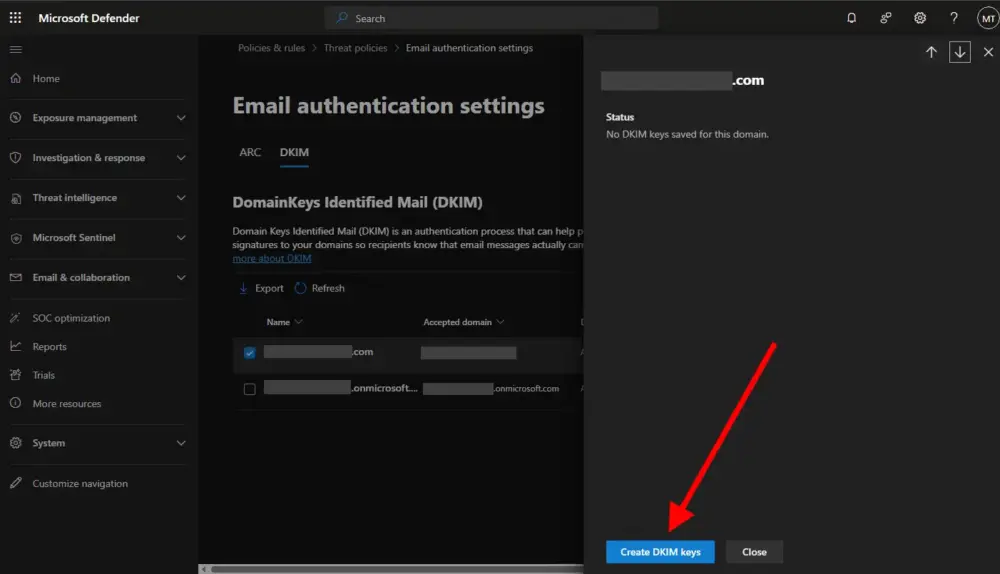The width and height of the screenshot is (1000, 574).
Task: Click the Email & collaboration envelope icon
Action: tap(16, 277)
